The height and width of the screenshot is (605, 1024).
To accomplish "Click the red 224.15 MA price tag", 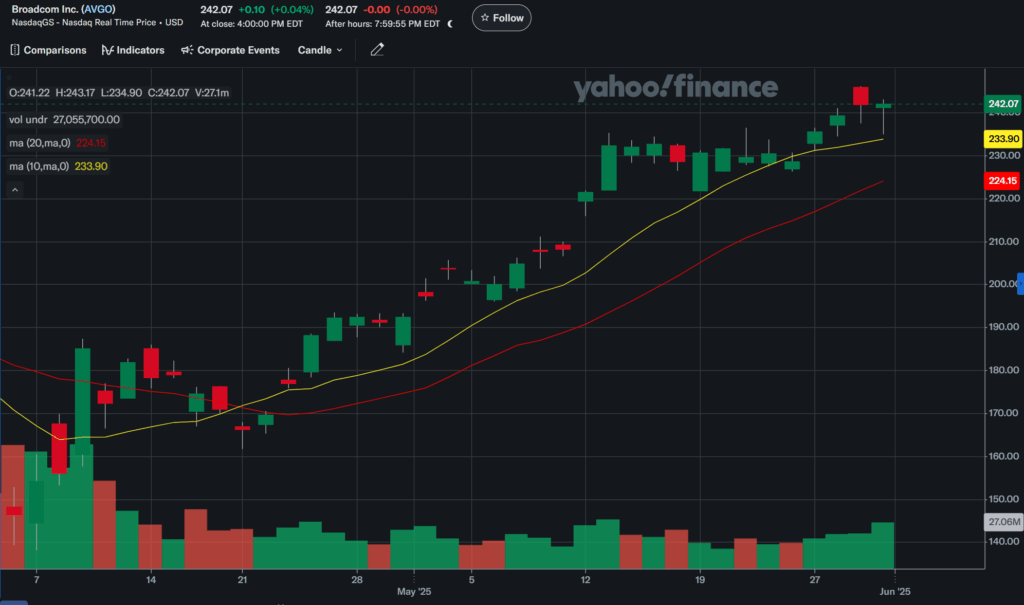I will [x=1002, y=181].
